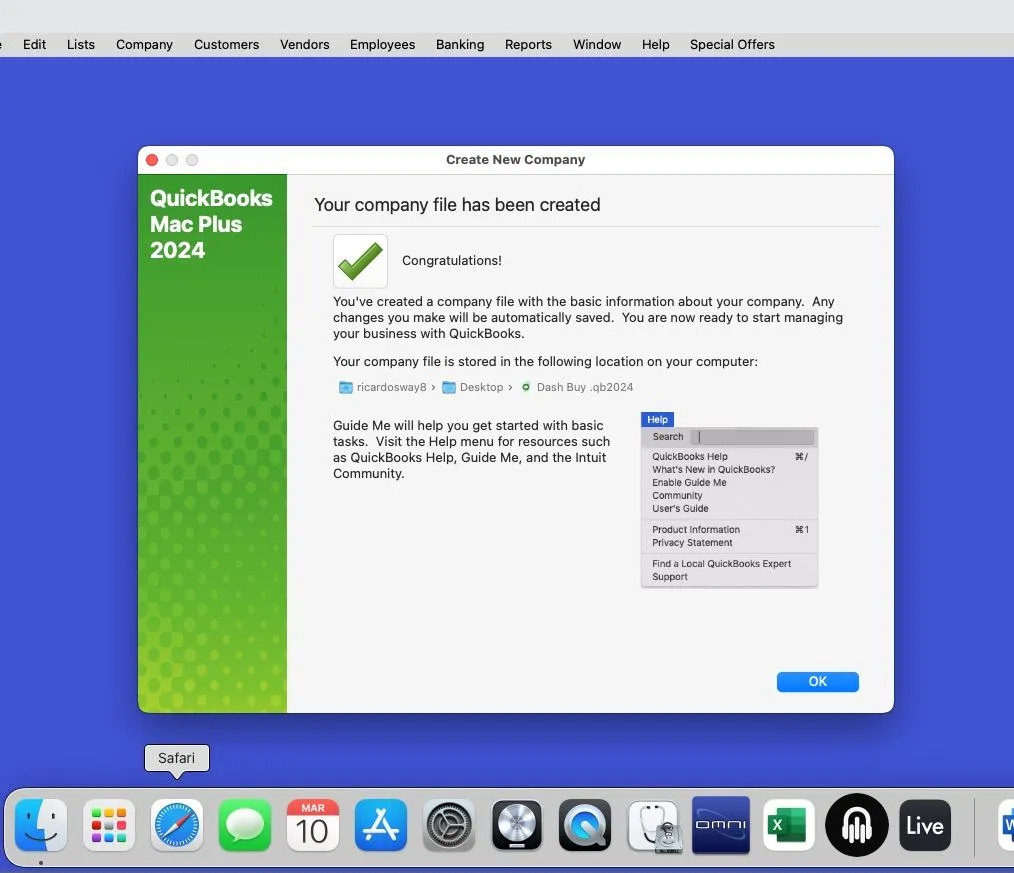Click the ricardosway8 folder in path
Image resolution: width=1014 pixels, height=873 pixels.
[383, 387]
